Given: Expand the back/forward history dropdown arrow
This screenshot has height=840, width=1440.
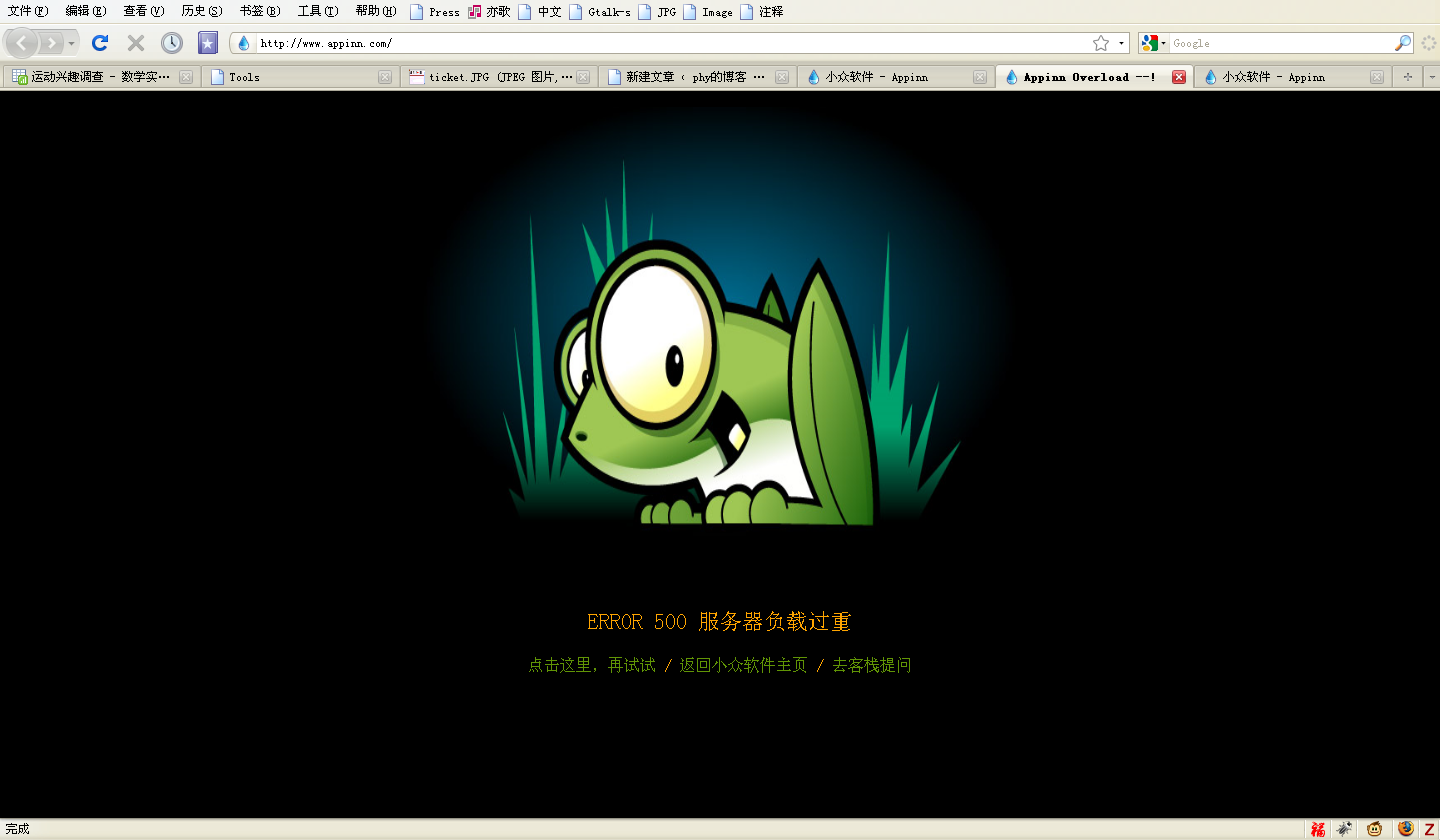Looking at the screenshot, I should pos(71,44).
